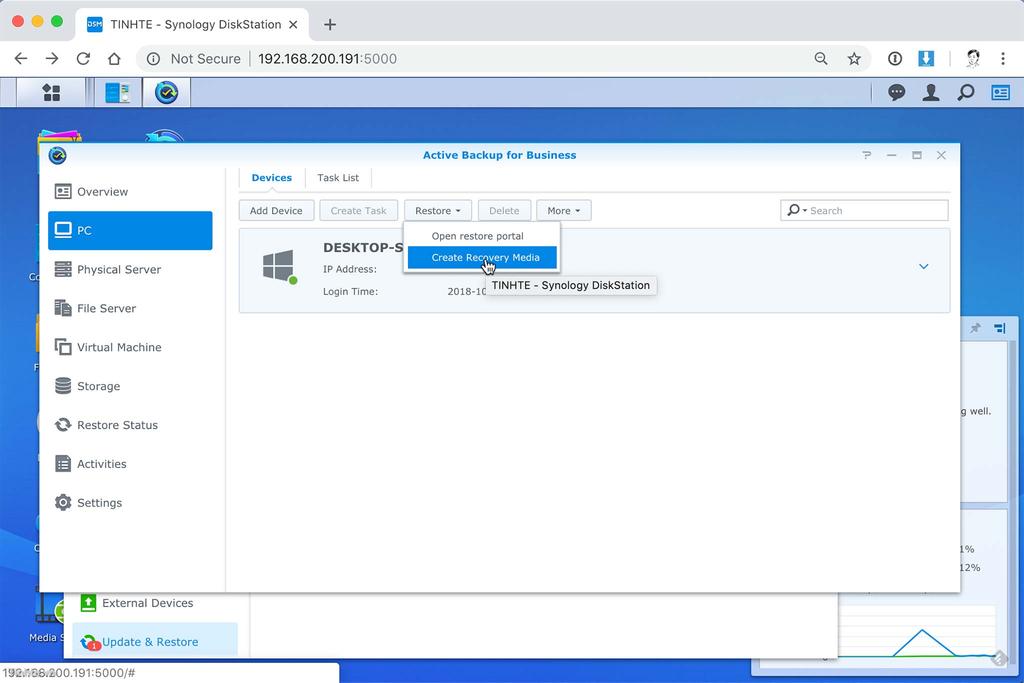Click the Create Task button
Viewport: 1024px width, 683px height.
point(359,210)
